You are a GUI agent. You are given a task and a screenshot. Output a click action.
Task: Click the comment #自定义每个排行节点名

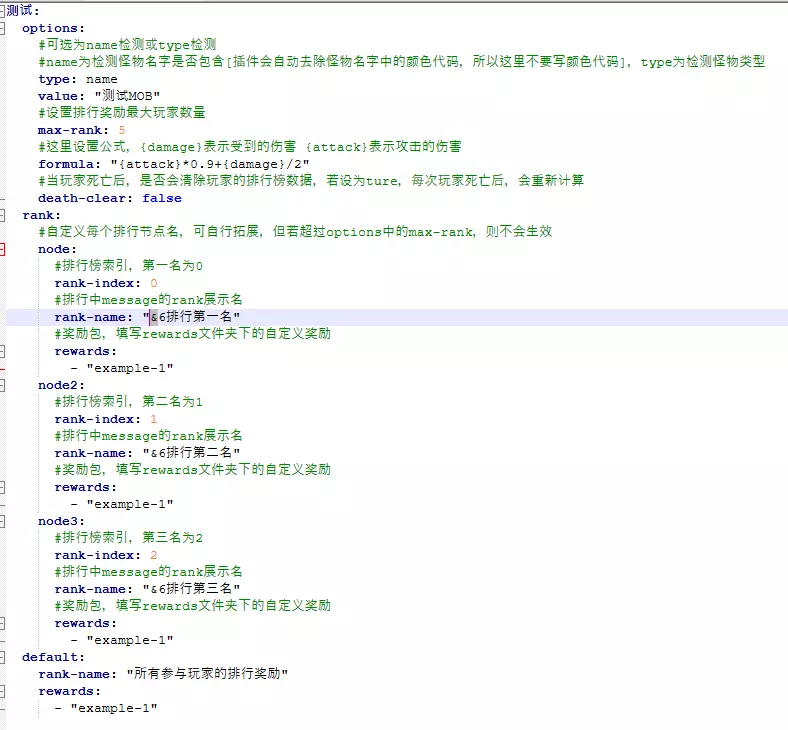[295, 232]
